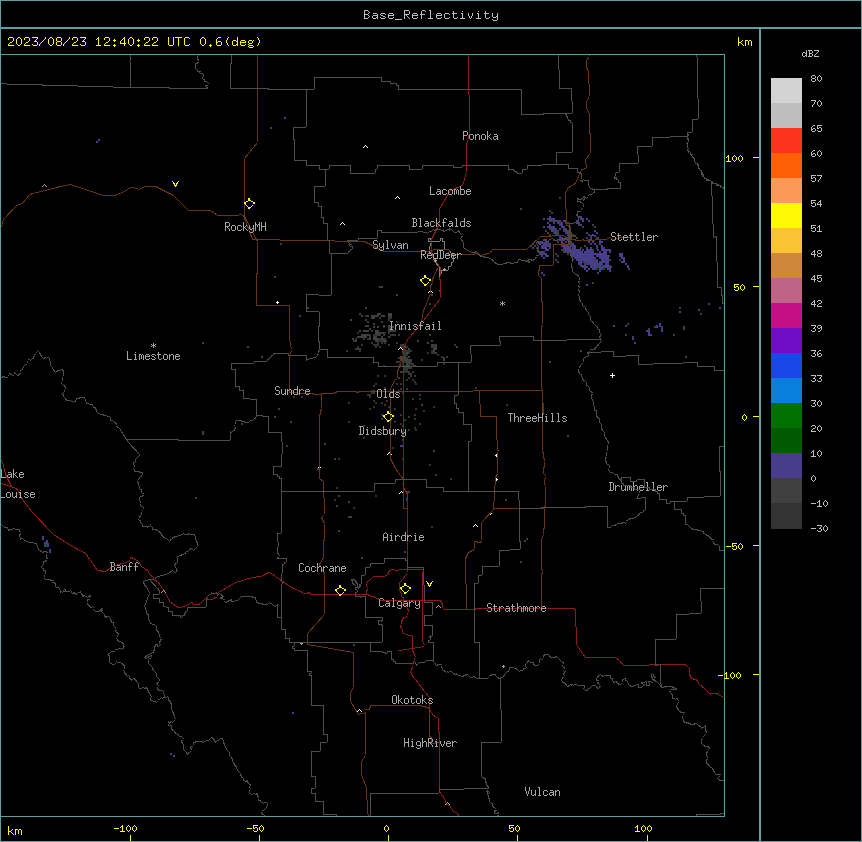Viewport: 862px width, 842px height.
Task: Click the magenta 39-42 dBZ legend swatch
Action: (x=786, y=315)
